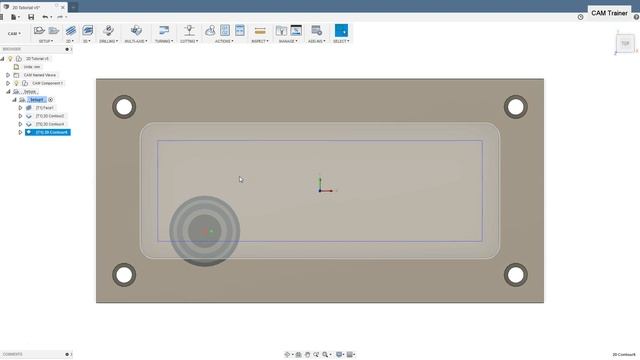Expand the selected 2D Contour operation node

point(20,132)
